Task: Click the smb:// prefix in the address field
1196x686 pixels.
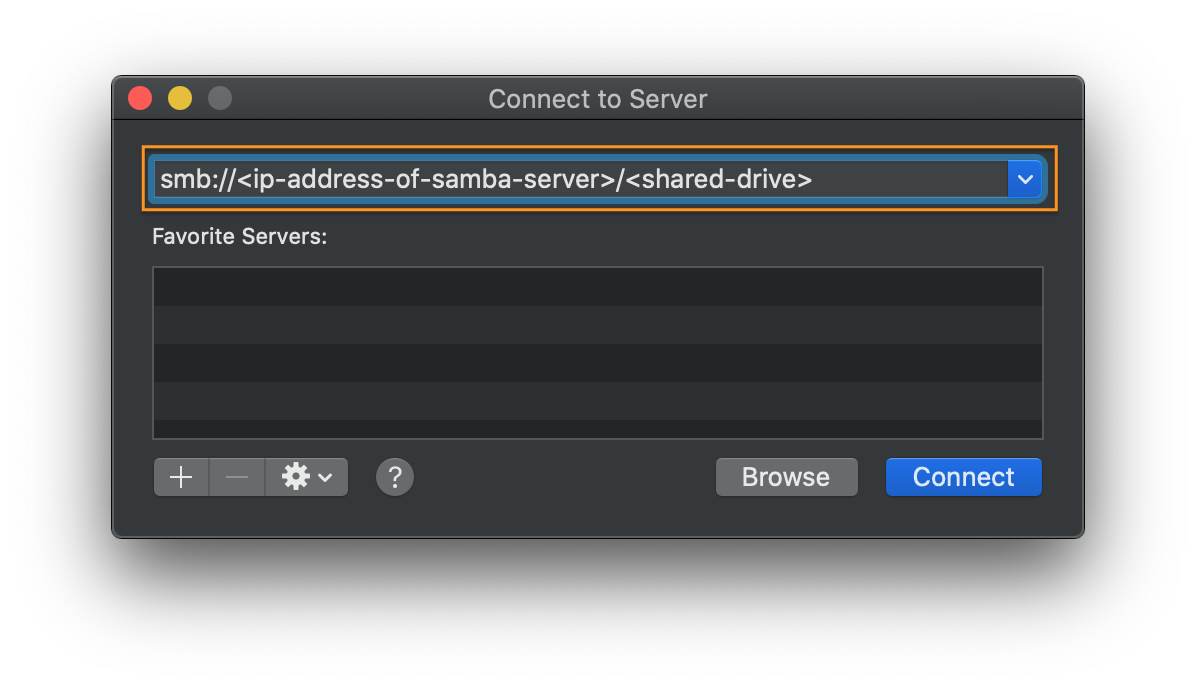Action: (198, 179)
